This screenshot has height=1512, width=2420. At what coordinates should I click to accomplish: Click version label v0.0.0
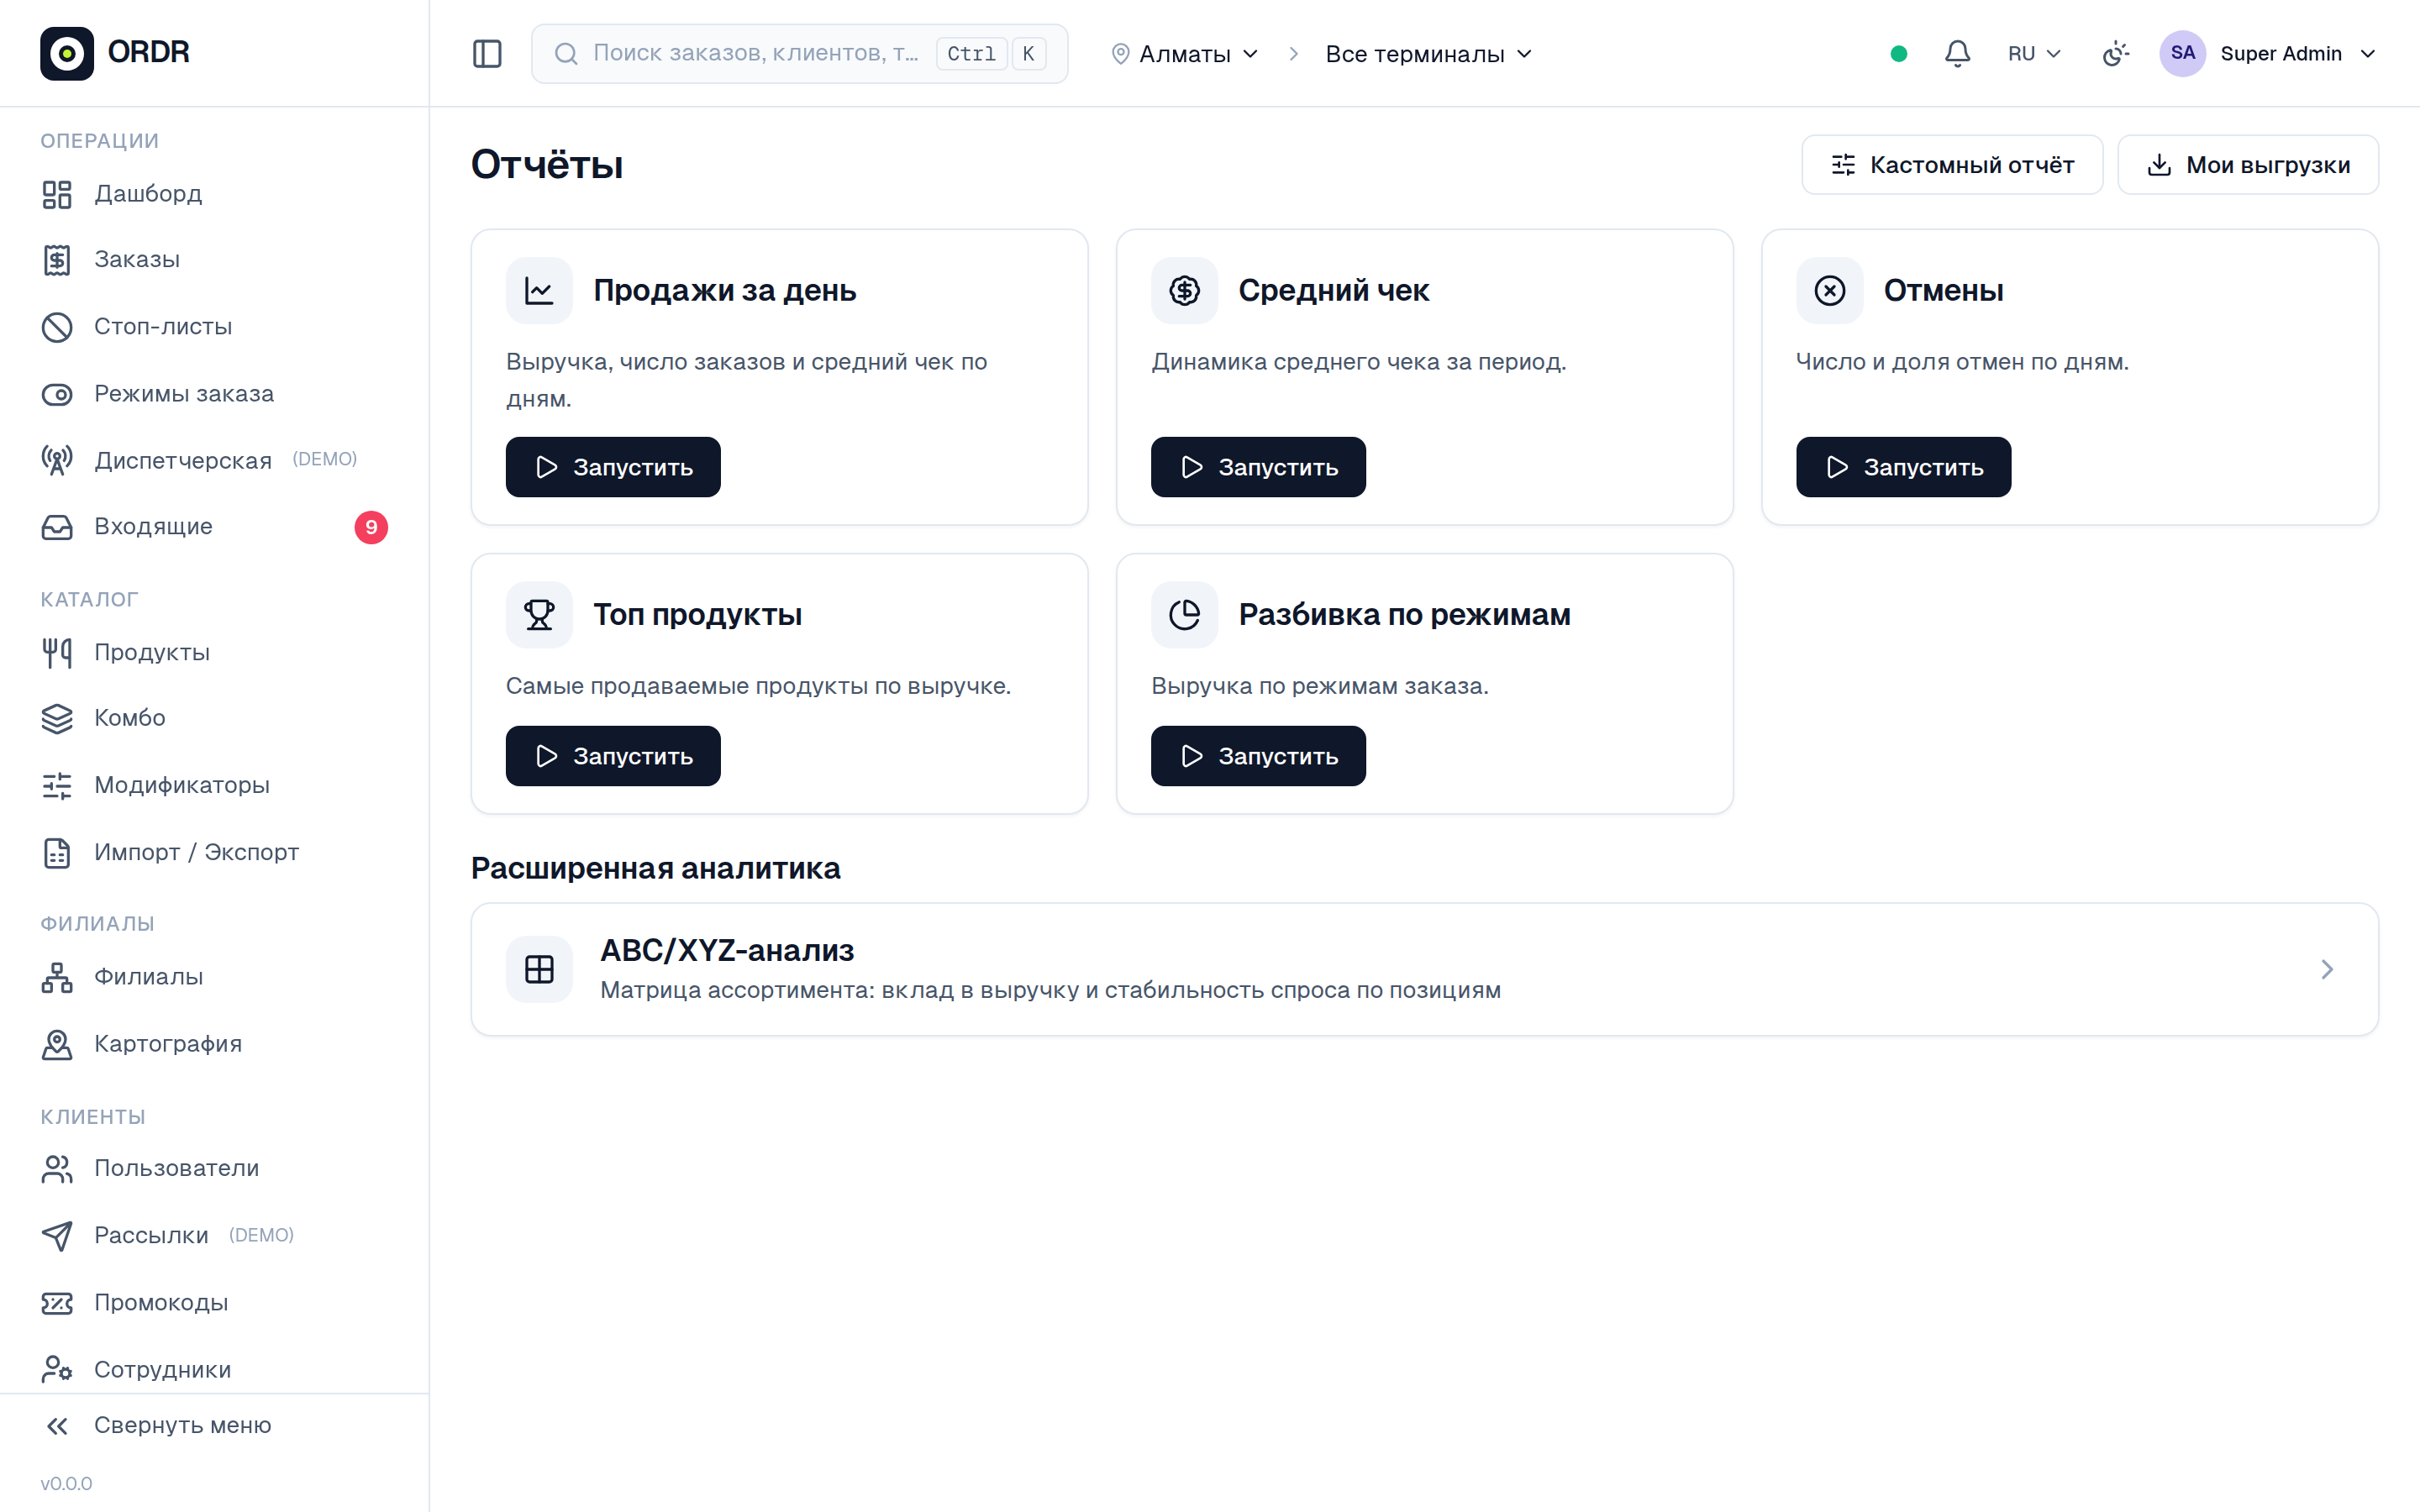coord(66,1483)
